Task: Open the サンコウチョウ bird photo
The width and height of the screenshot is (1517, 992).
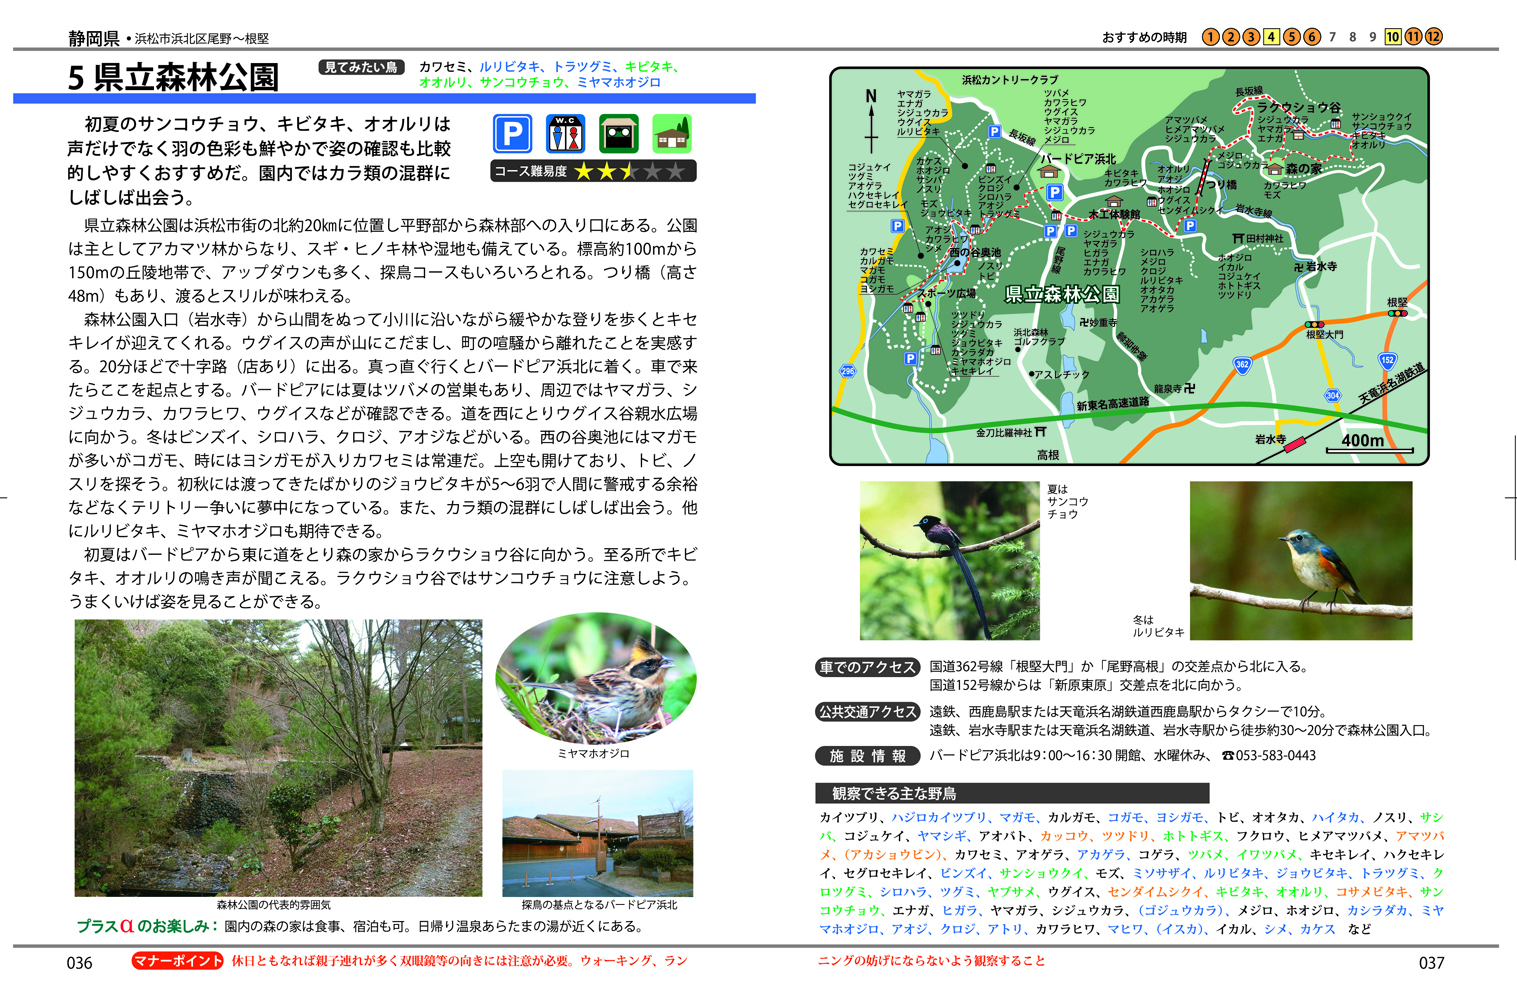Action: [949, 561]
